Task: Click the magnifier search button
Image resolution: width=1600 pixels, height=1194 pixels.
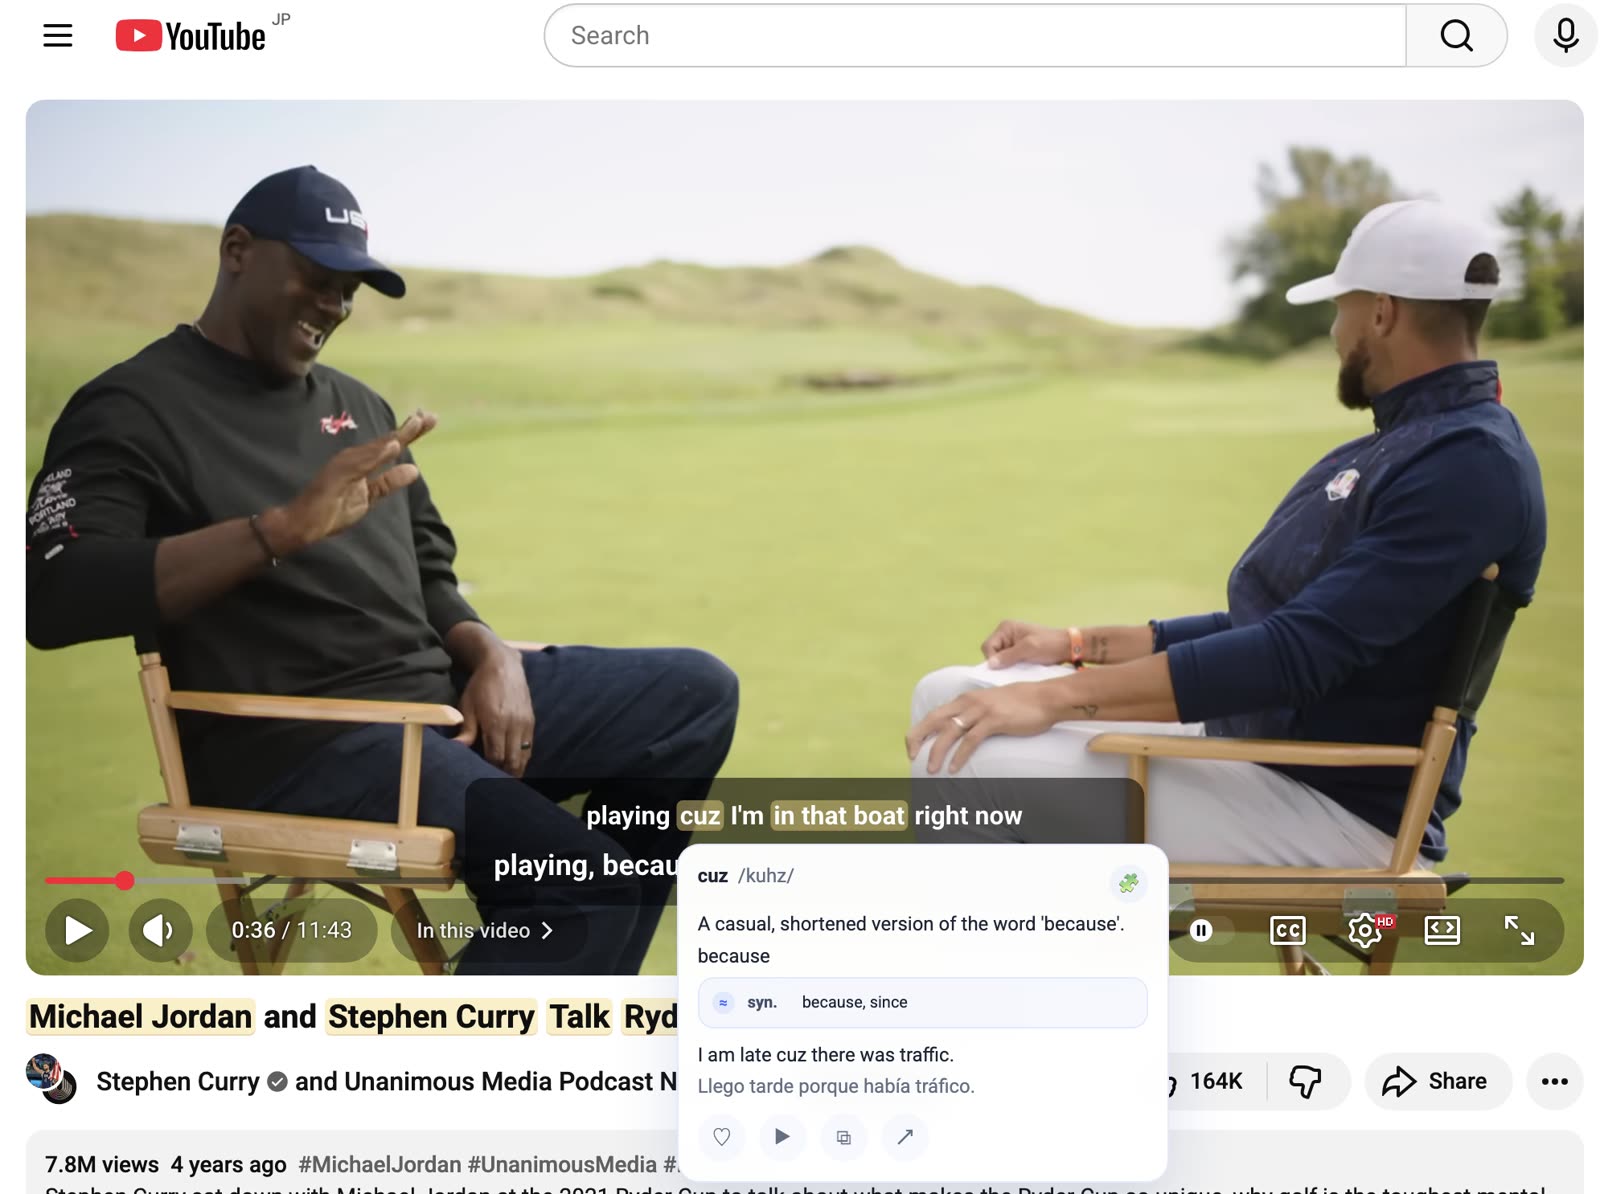Action: coord(1456,36)
